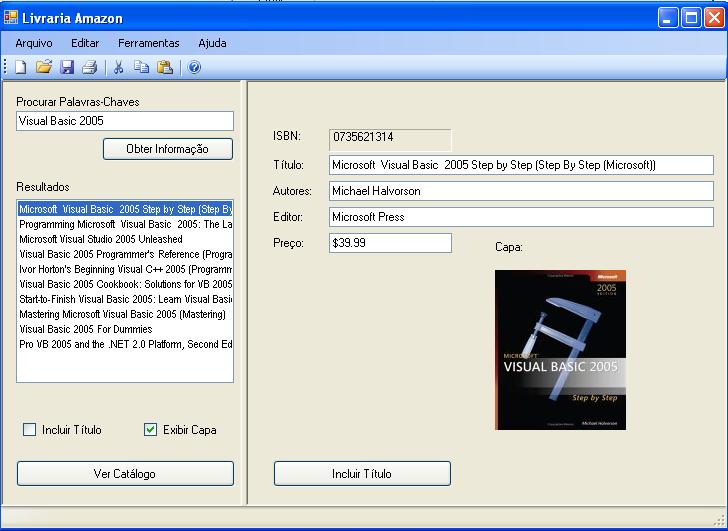Click the Autores field showing Michael Halvorson
The height and width of the screenshot is (531, 728).
tap(521, 191)
